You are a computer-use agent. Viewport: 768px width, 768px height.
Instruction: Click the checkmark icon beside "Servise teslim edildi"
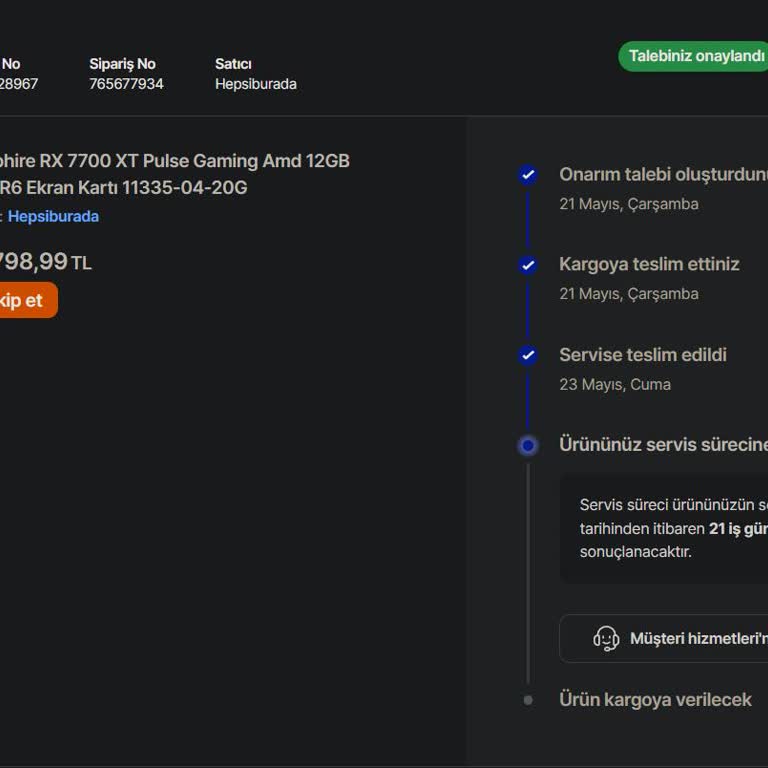point(528,355)
